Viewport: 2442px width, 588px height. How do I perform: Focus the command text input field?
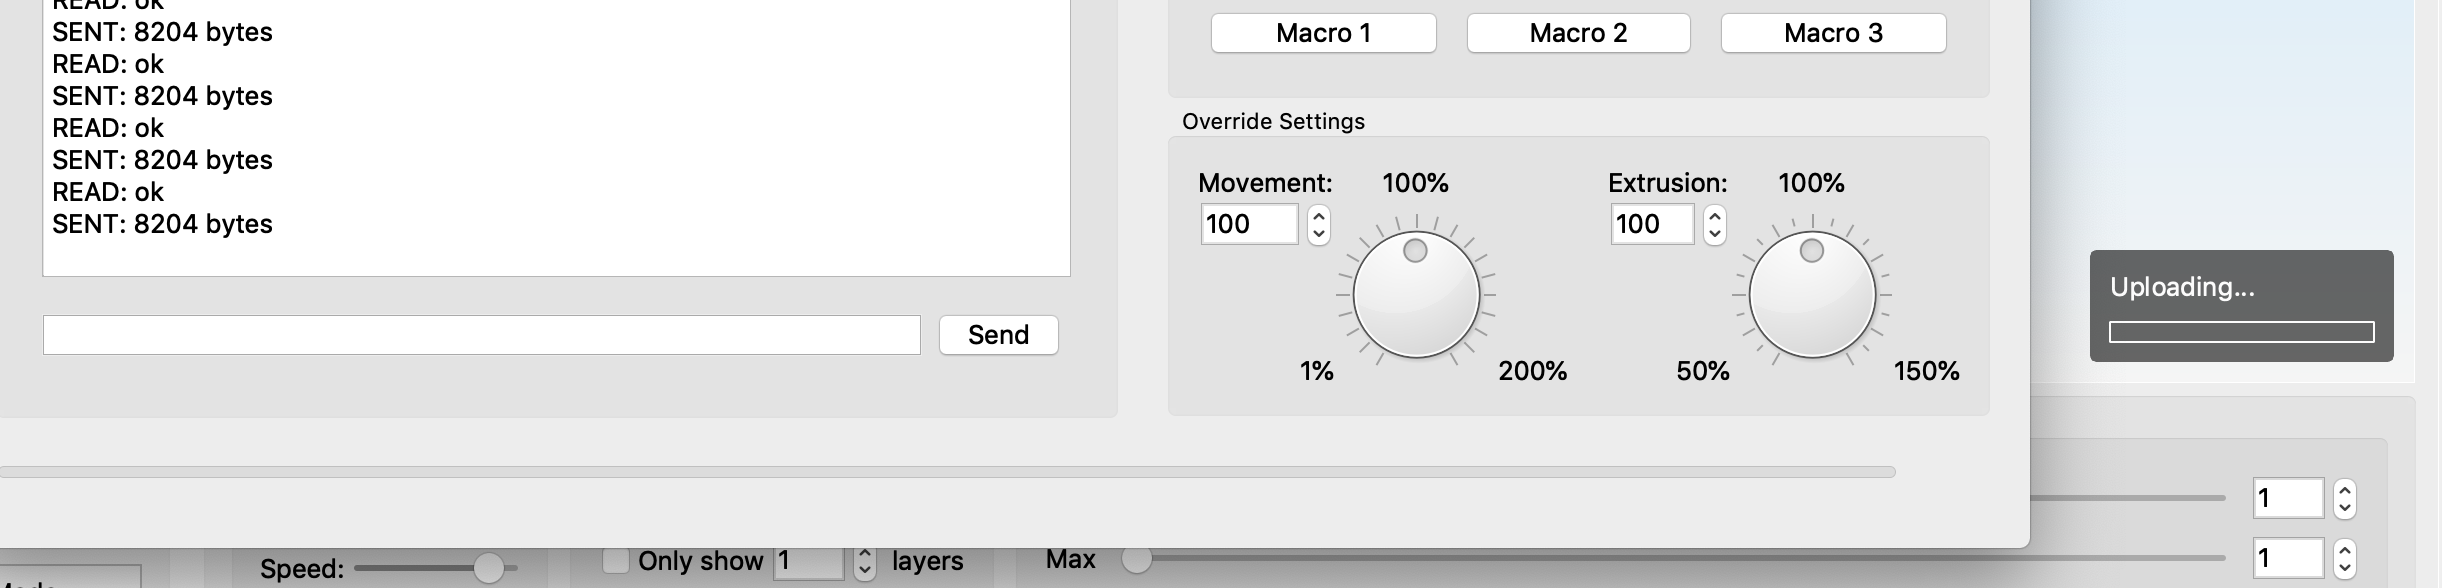click(481, 335)
